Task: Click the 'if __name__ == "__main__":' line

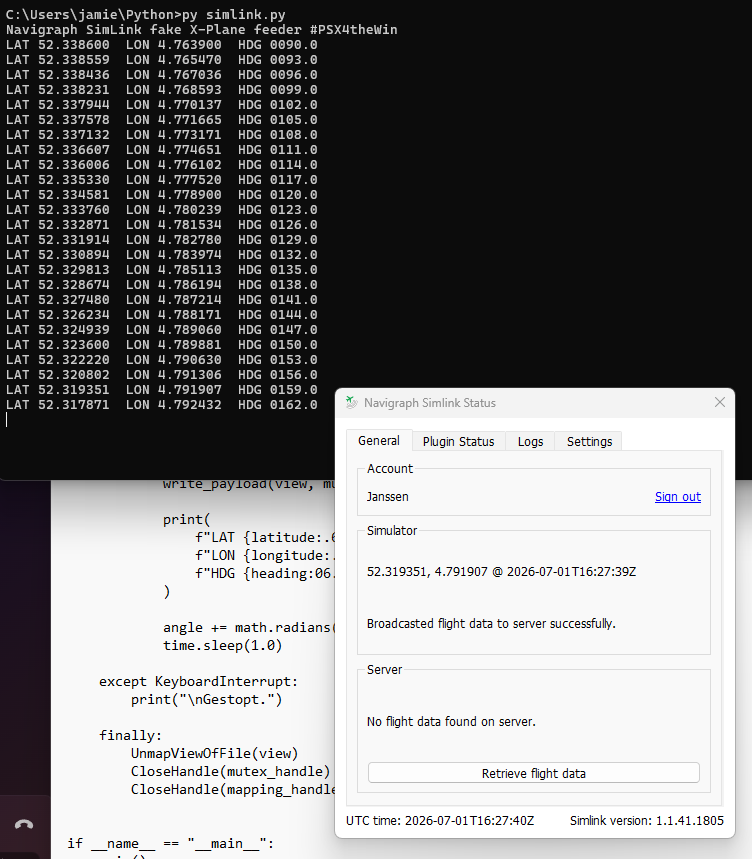Action: (170, 844)
